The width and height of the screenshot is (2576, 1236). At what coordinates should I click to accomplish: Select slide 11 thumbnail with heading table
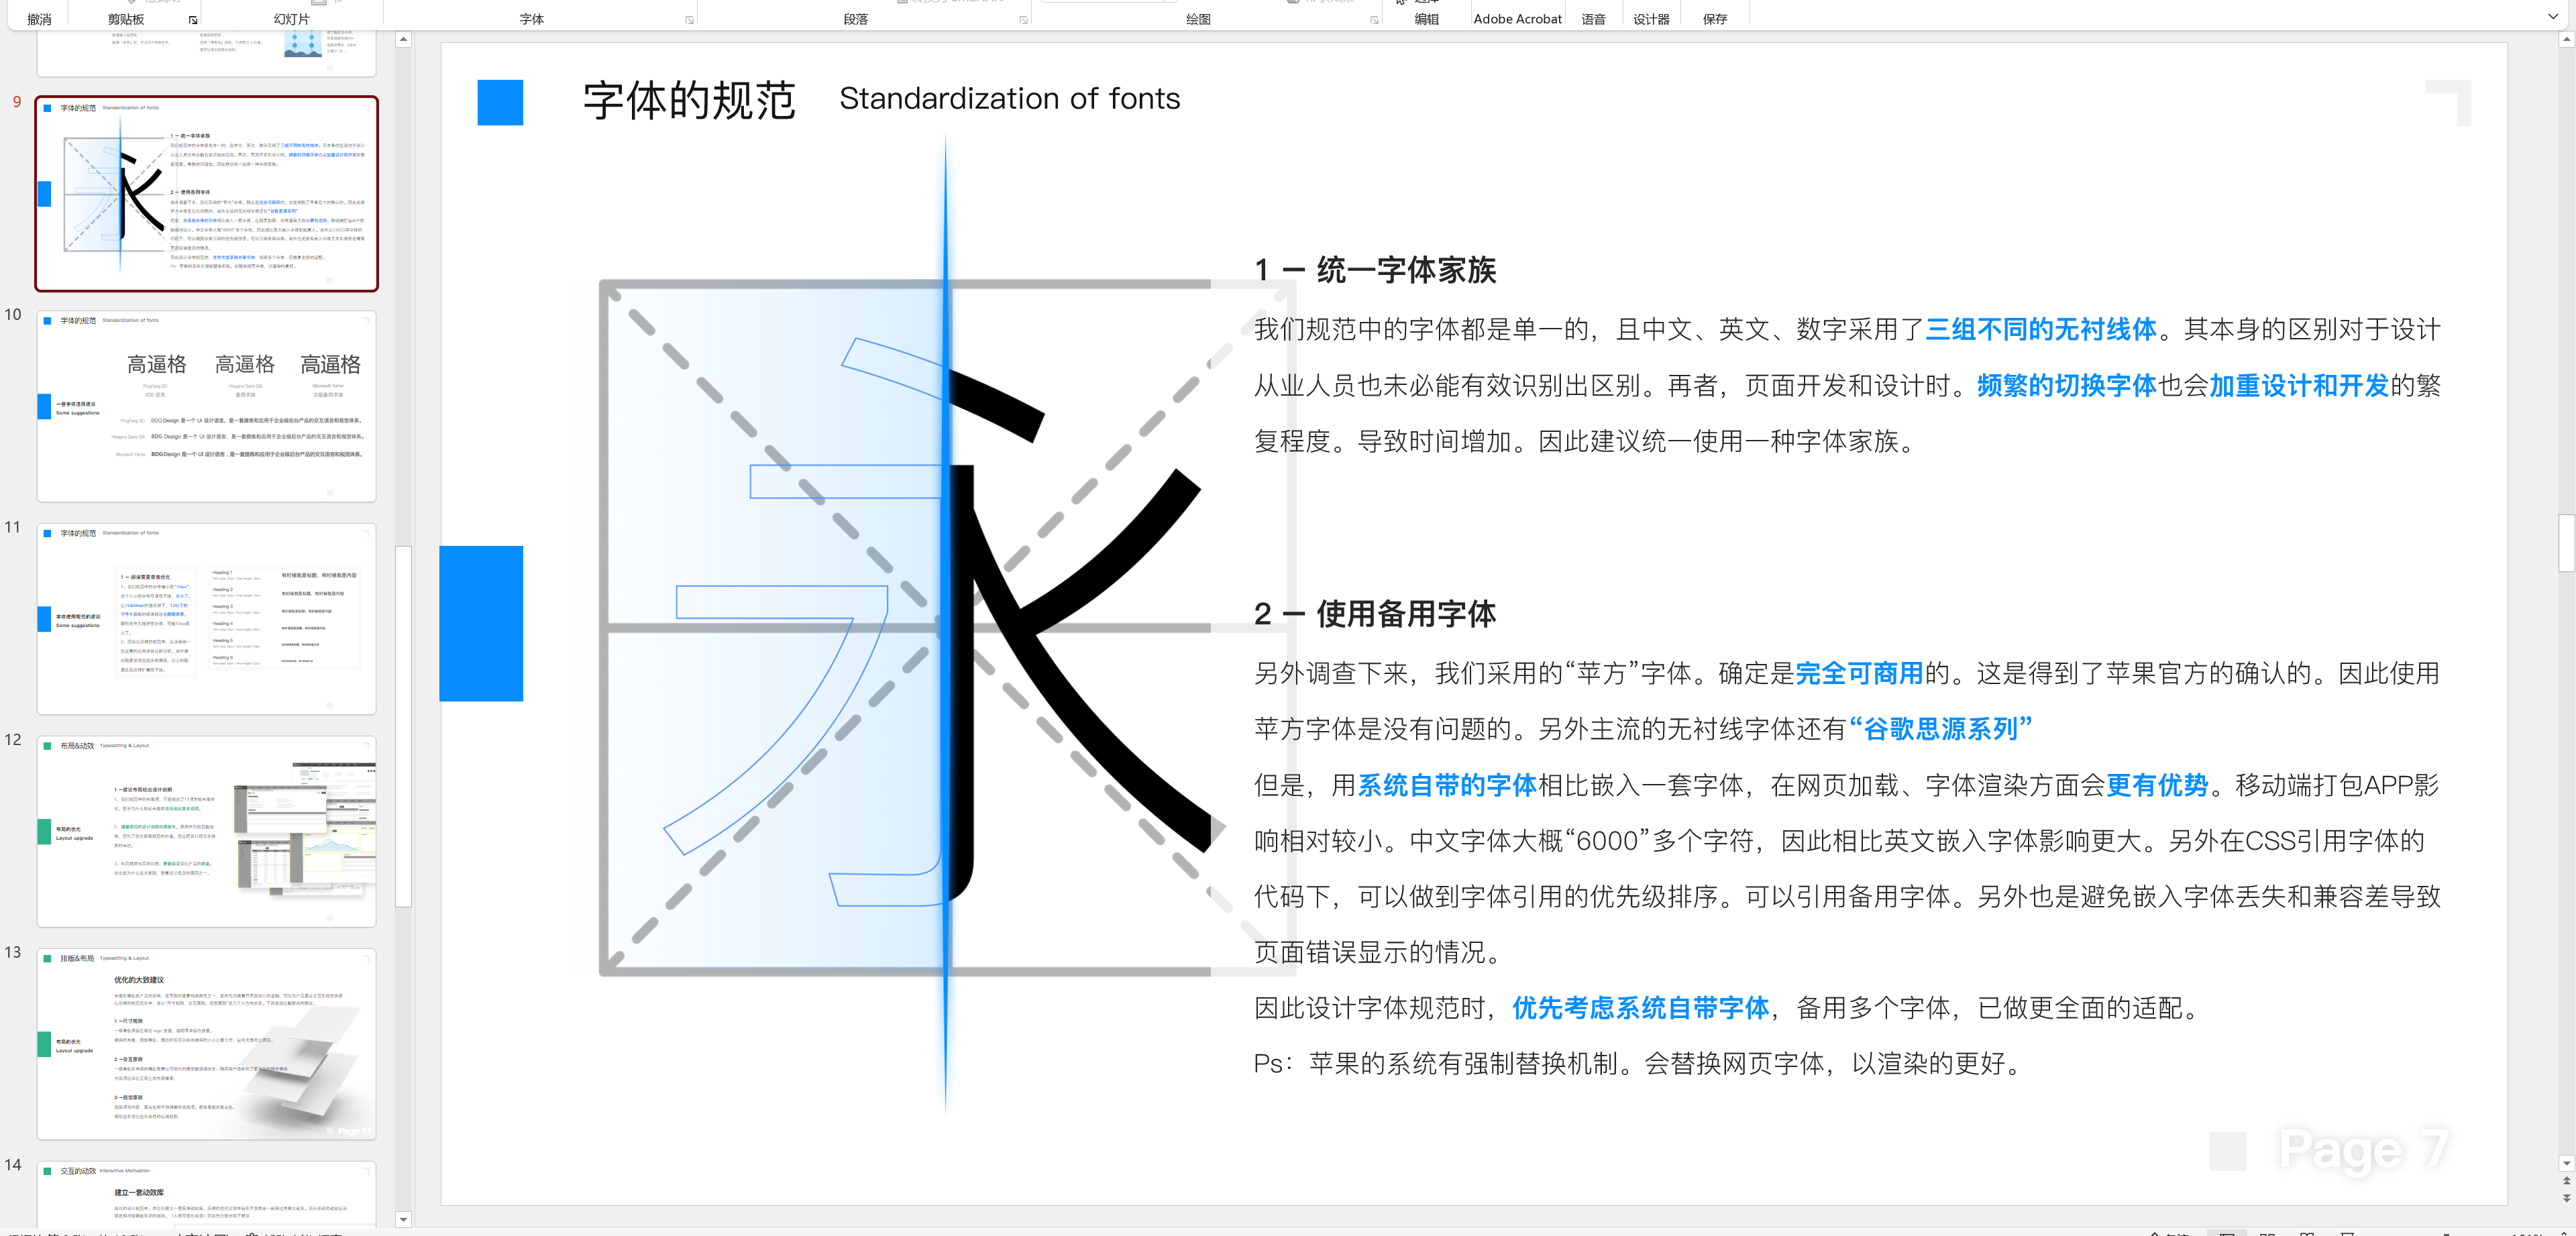(207, 619)
